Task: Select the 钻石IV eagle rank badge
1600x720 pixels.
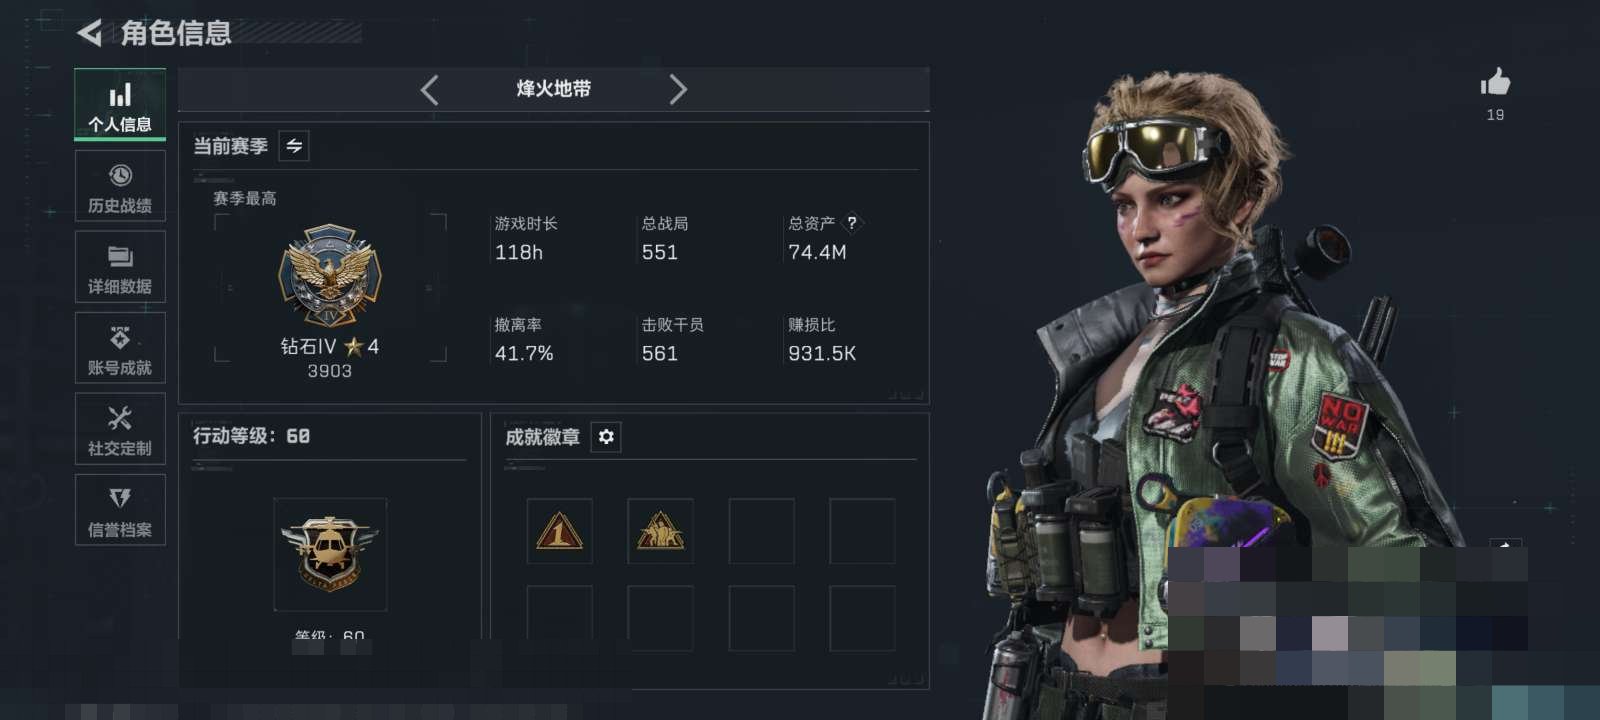Action: (x=330, y=275)
